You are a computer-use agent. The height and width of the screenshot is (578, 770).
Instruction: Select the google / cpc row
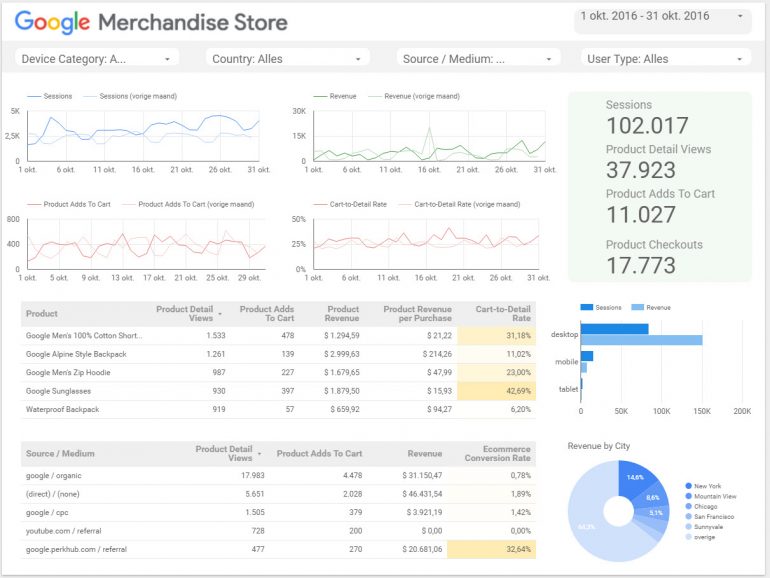click(278, 512)
